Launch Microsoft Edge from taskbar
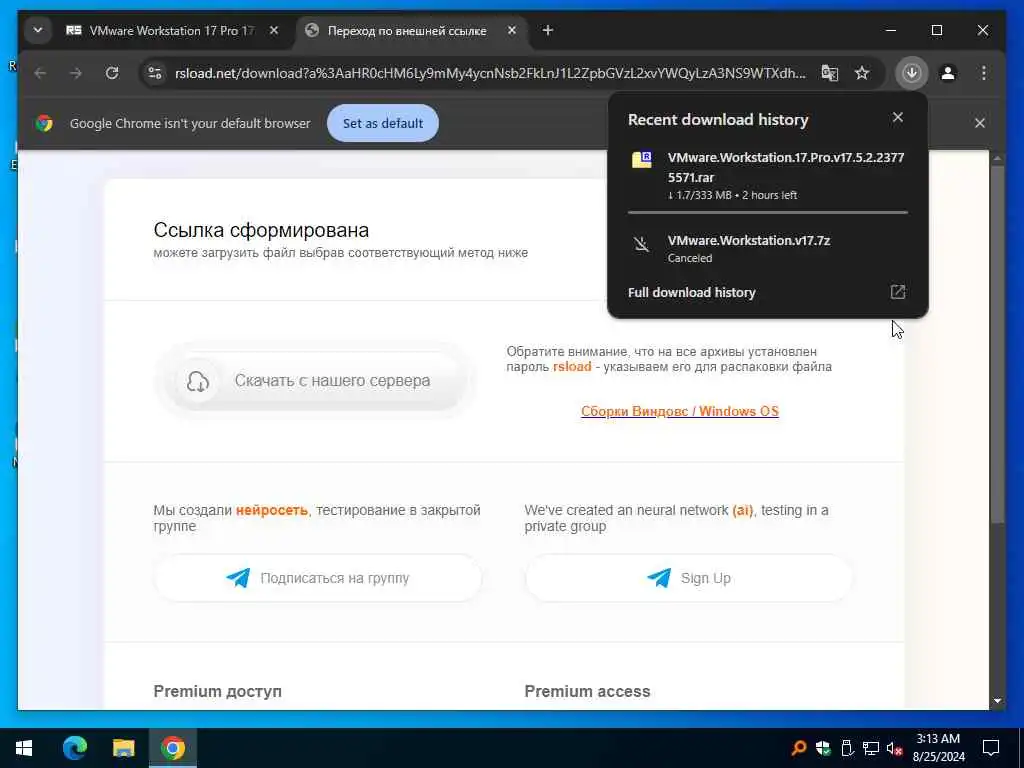This screenshot has height=768, width=1024. (74, 748)
